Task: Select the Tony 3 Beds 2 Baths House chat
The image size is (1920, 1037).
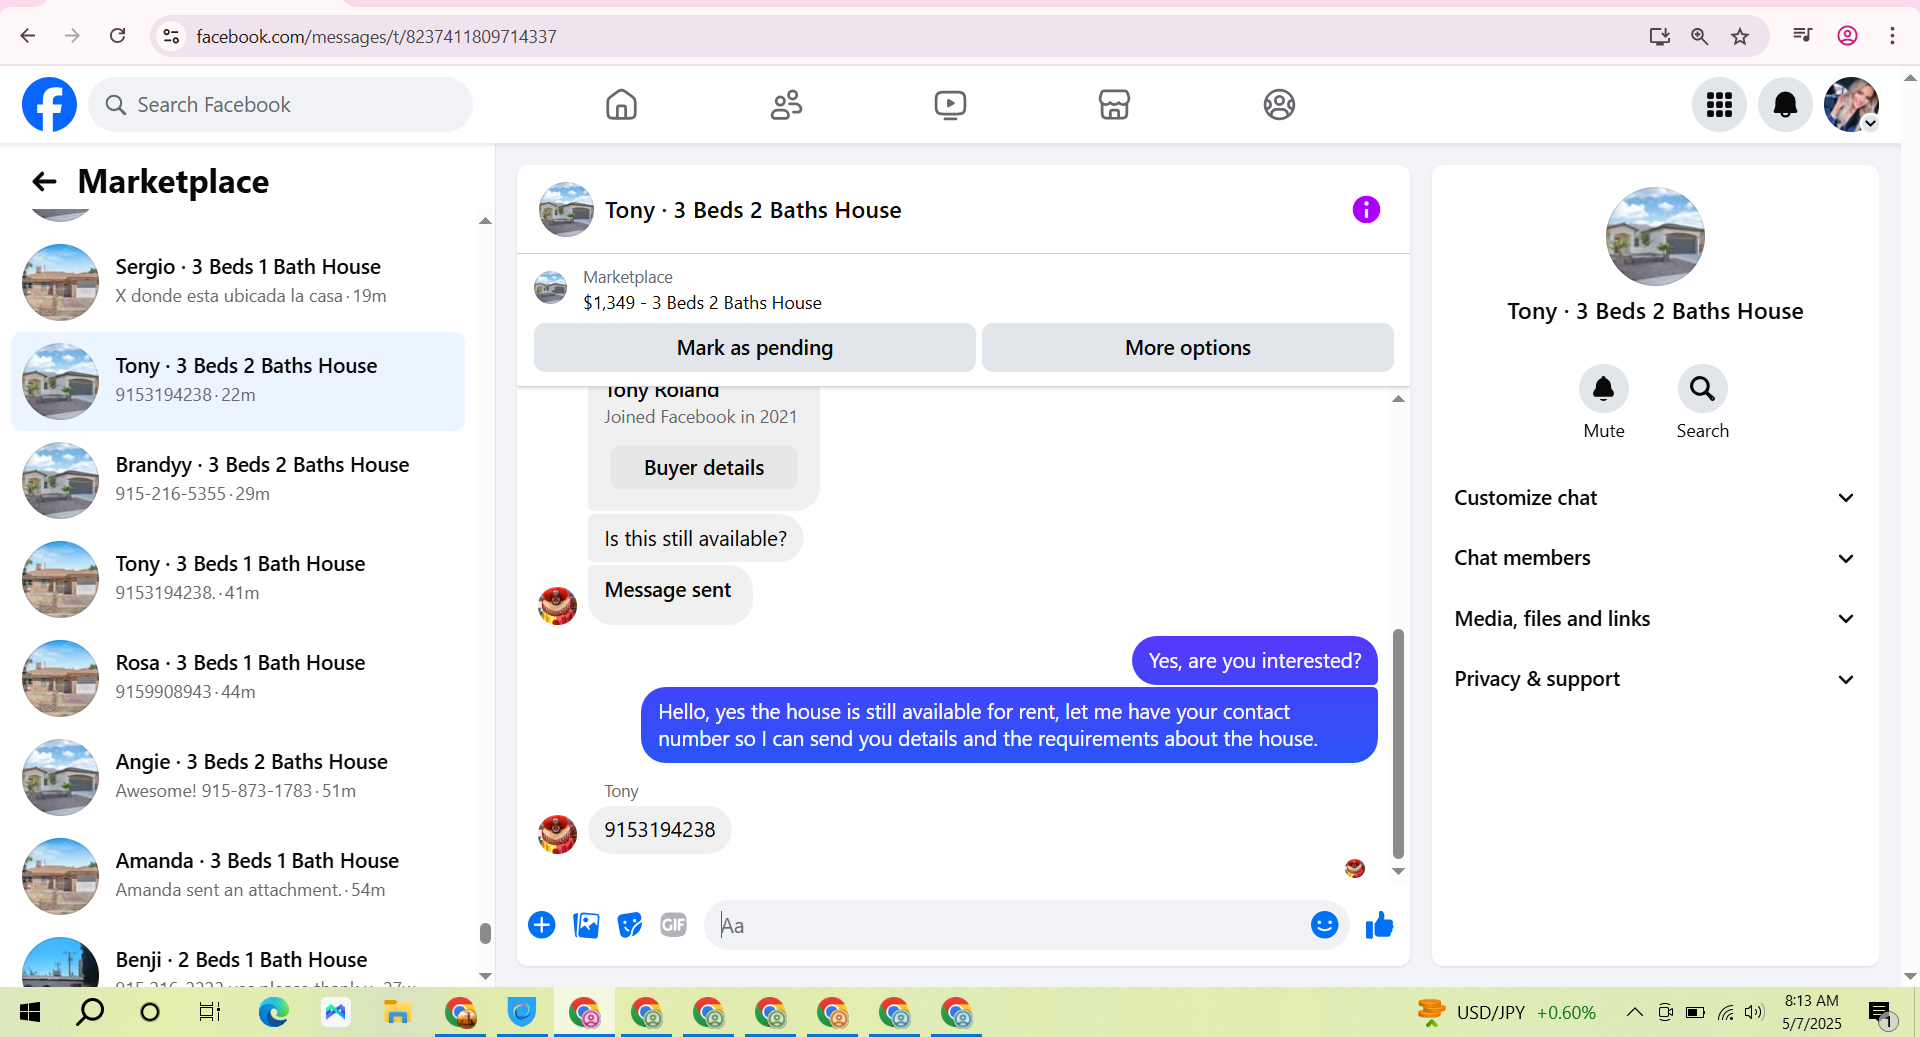Action: (x=238, y=381)
